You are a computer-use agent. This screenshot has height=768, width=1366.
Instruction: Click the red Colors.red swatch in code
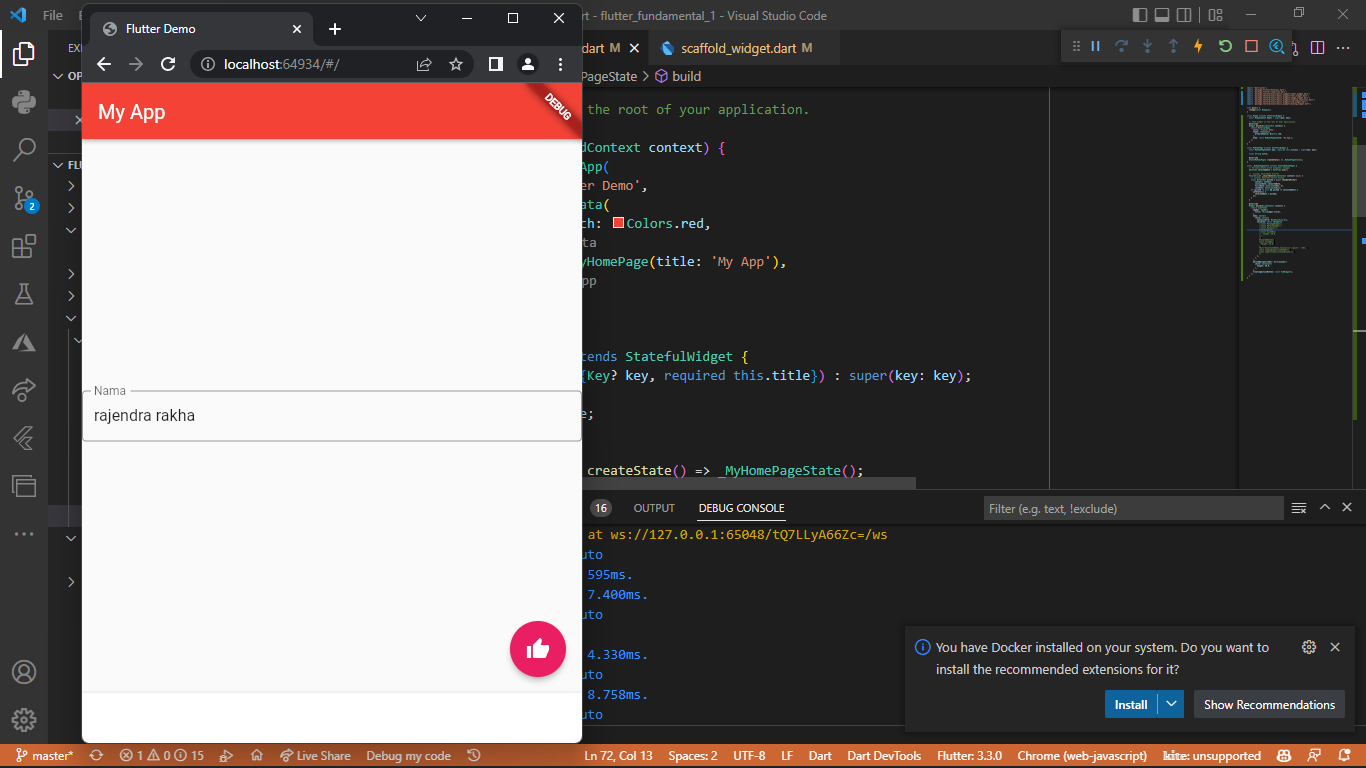point(619,223)
